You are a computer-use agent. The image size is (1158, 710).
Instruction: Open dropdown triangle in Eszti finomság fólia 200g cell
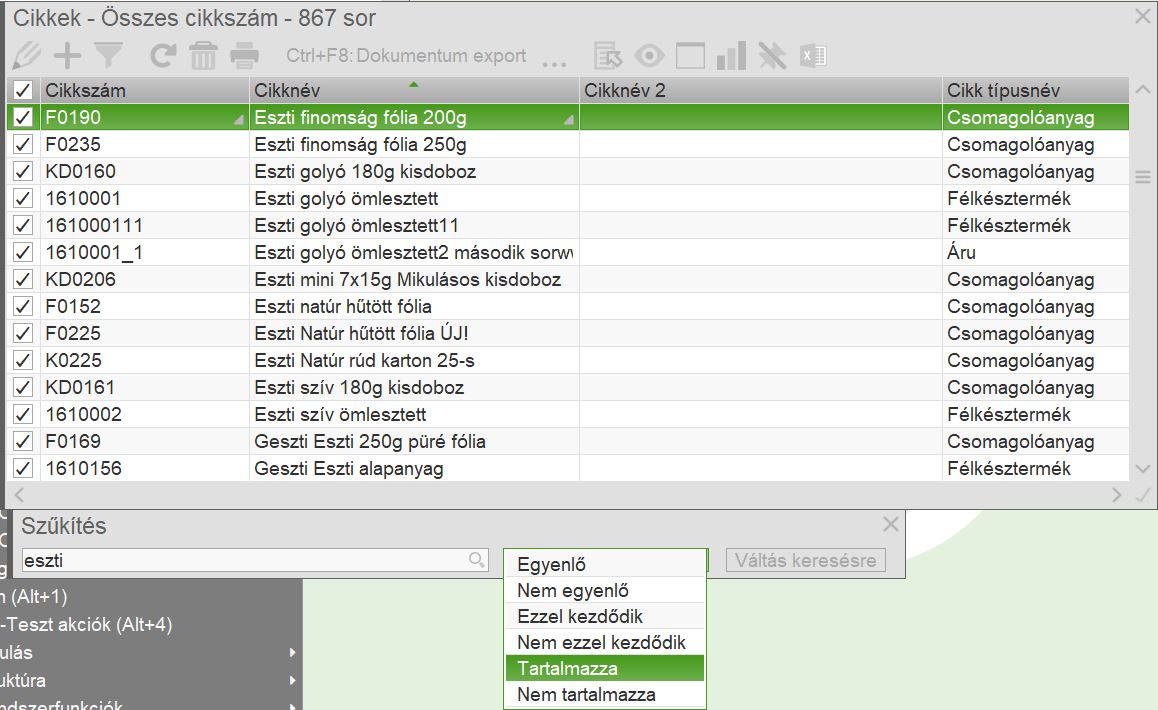pos(569,120)
